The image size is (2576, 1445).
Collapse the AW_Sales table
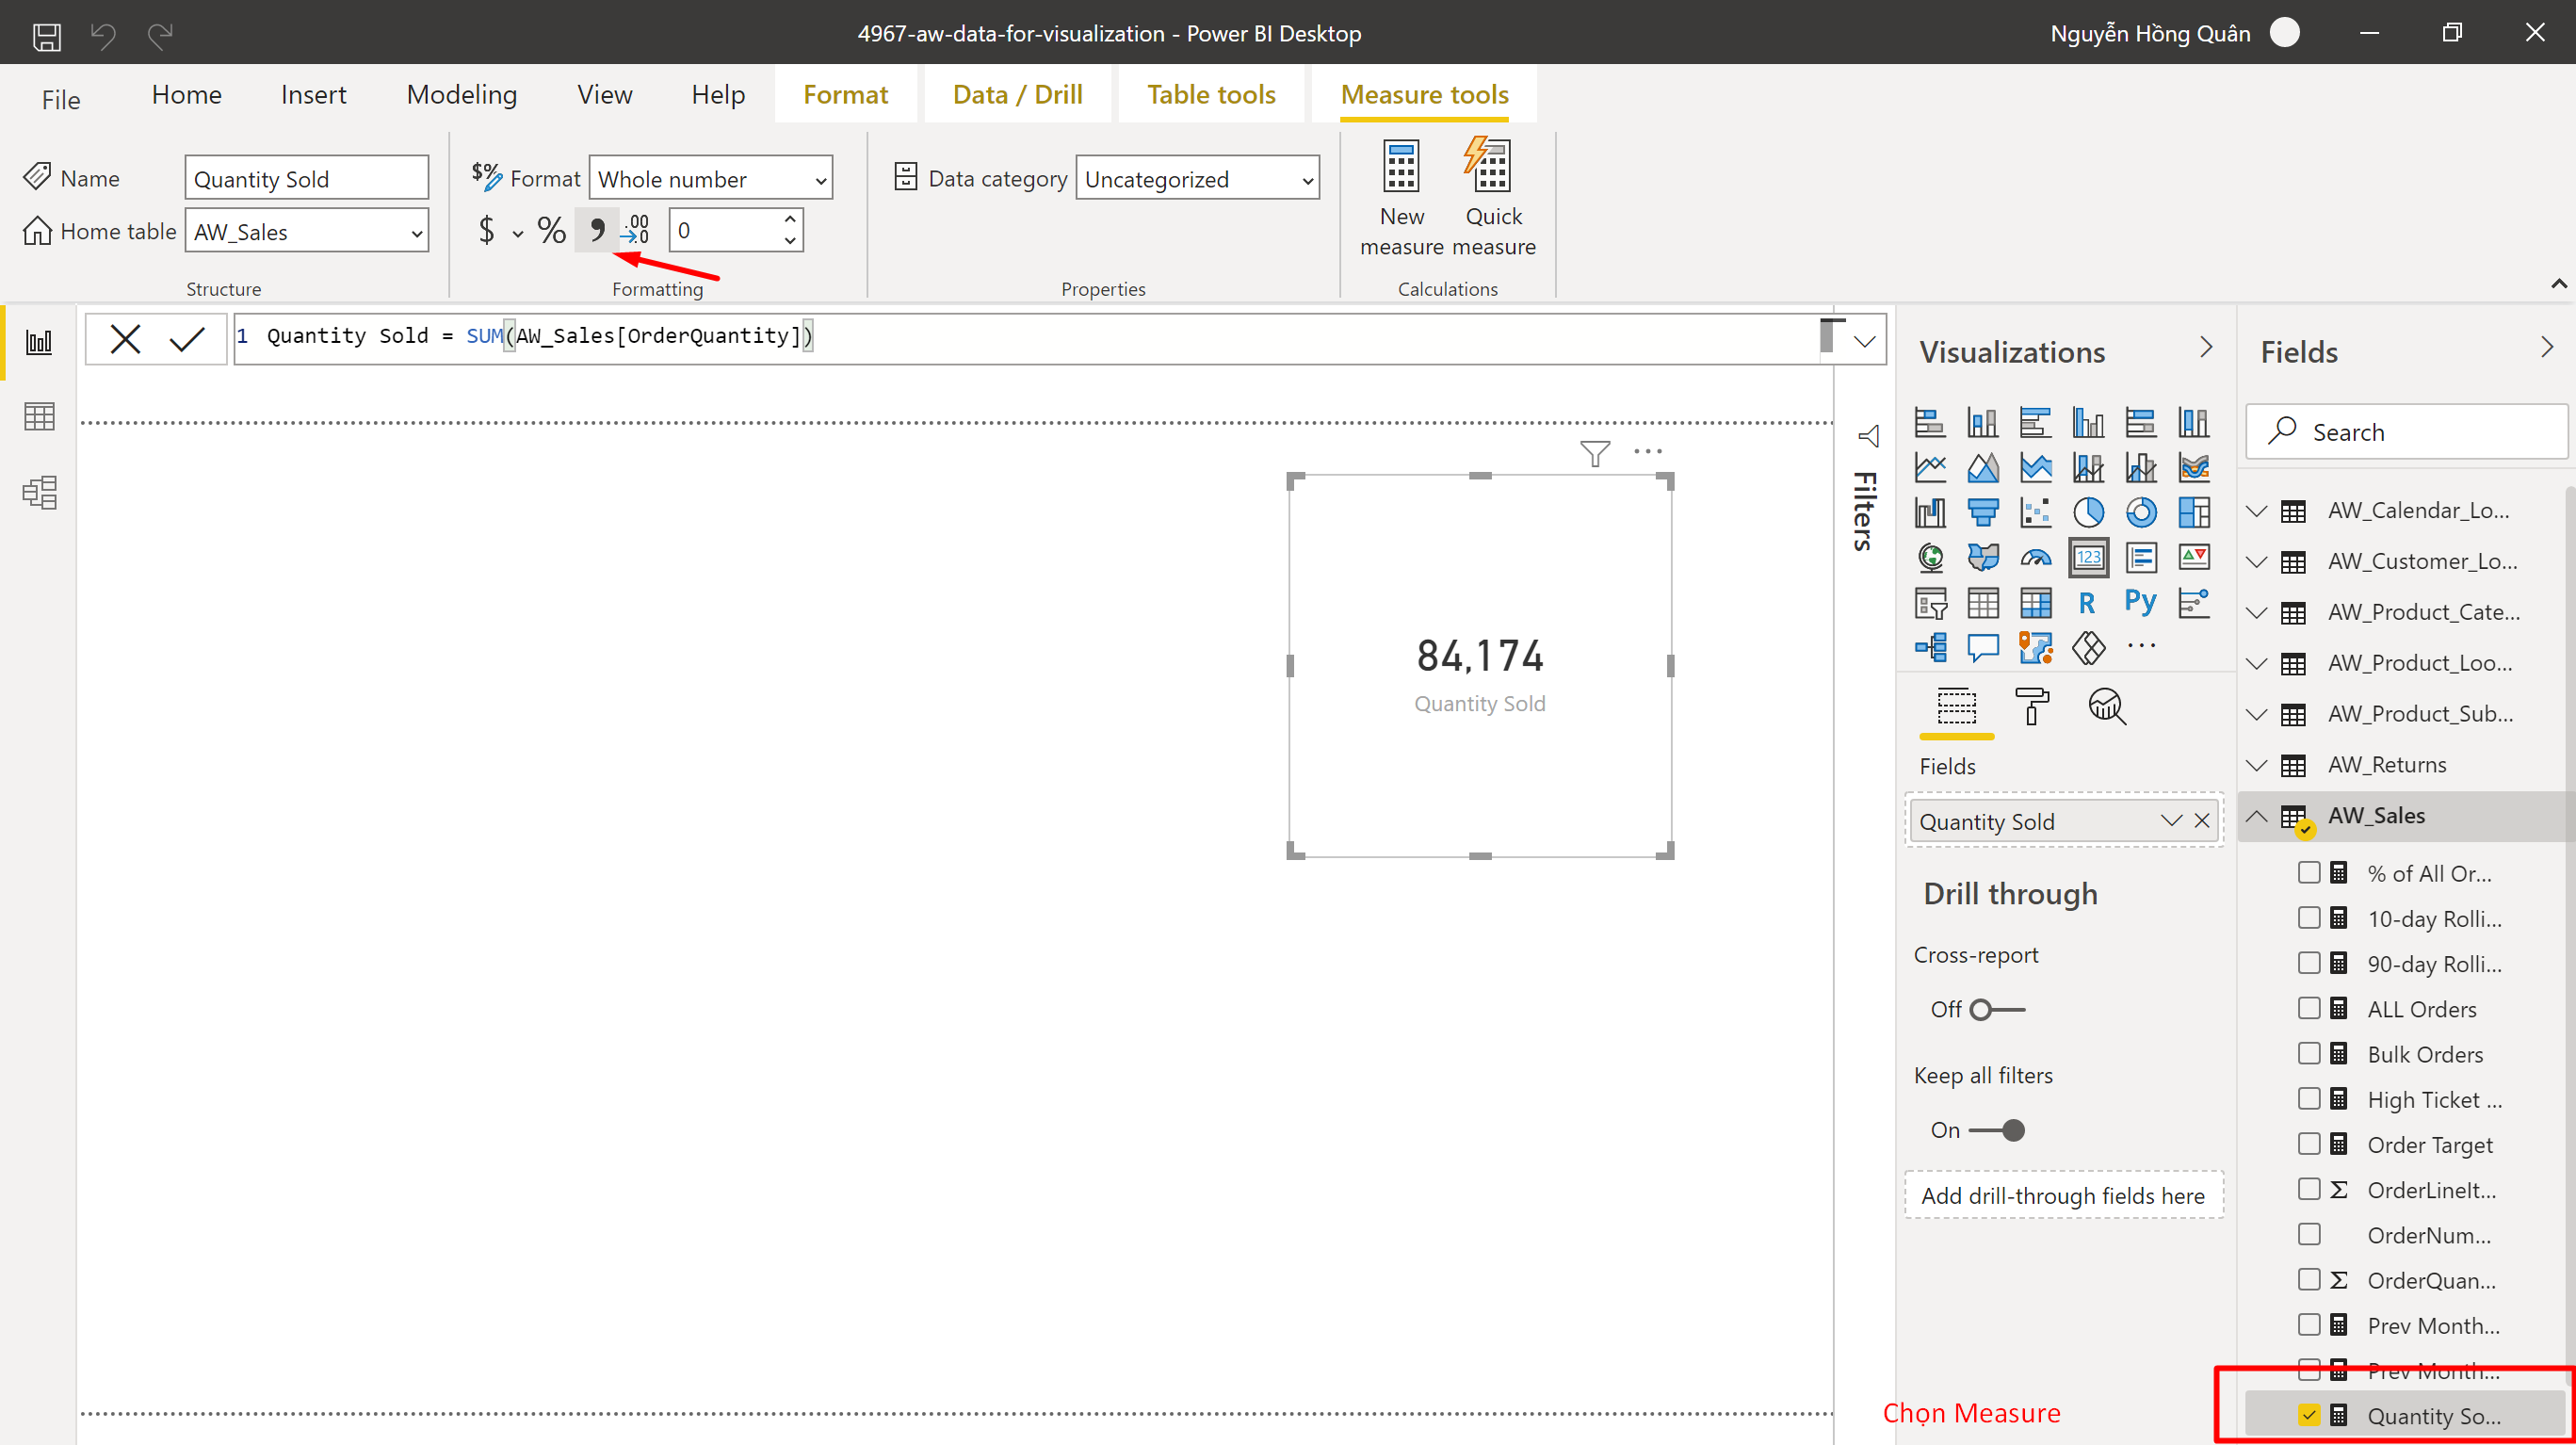tap(2257, 816)
